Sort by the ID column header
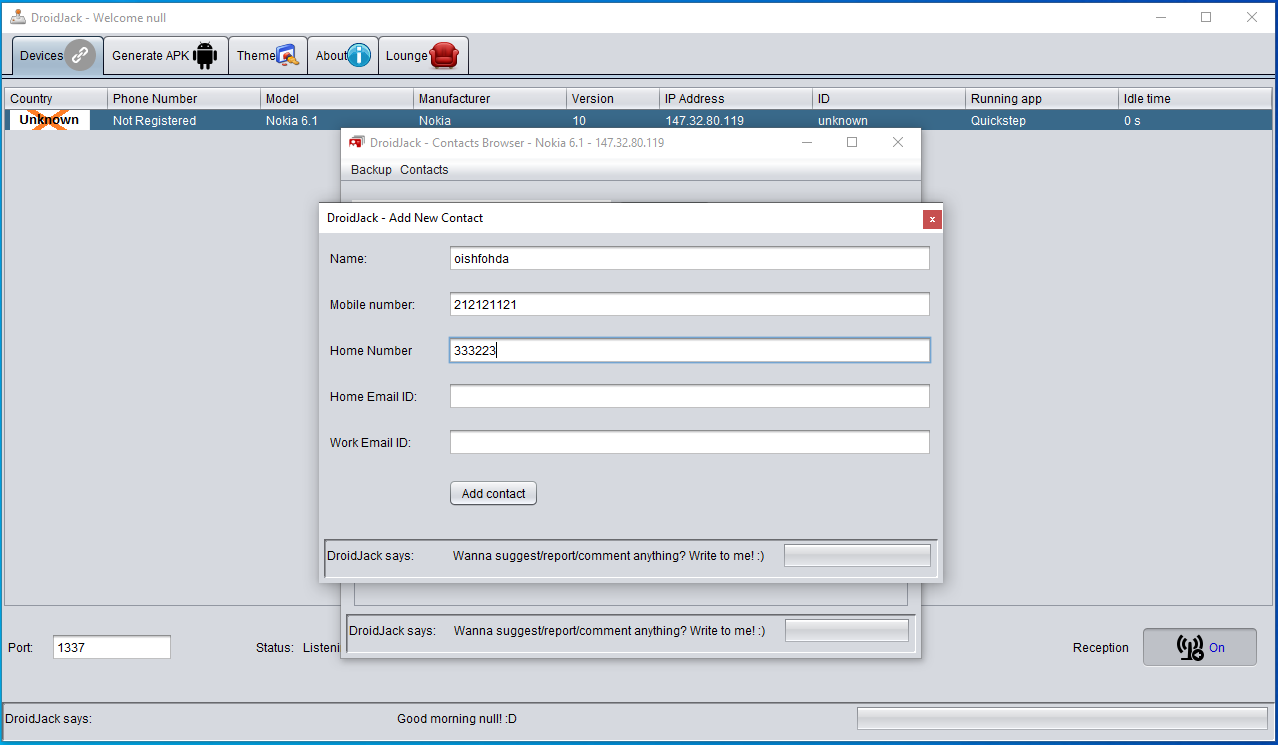 [x=890, y=99]
